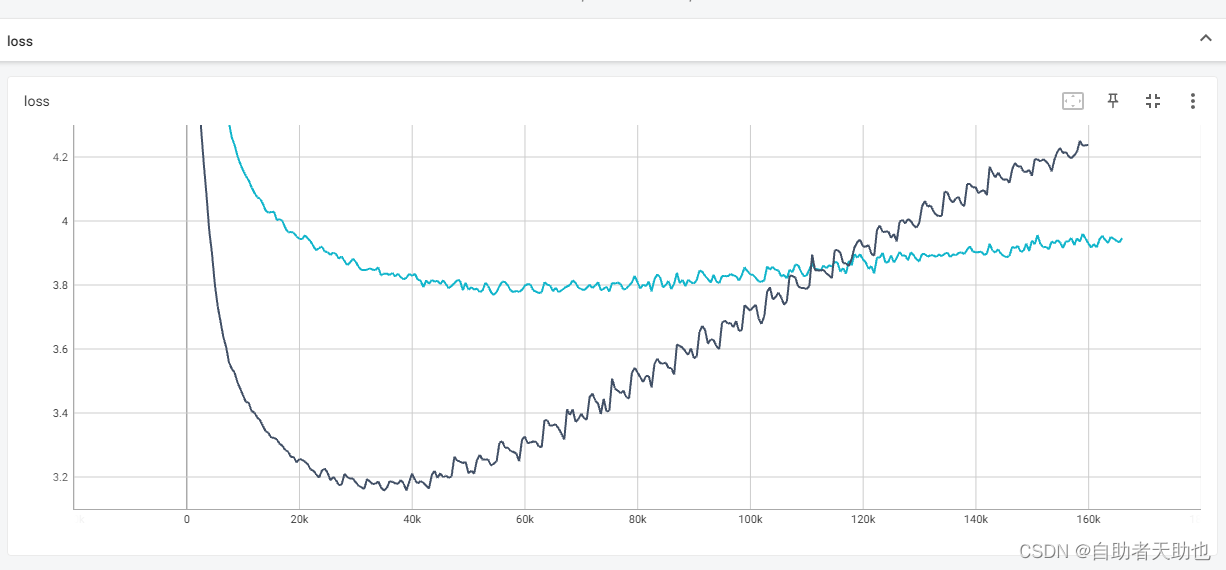Click the 160k x-axis tick label
The width and height of the screenshot is (1226, 570).
click(1088, 520)
